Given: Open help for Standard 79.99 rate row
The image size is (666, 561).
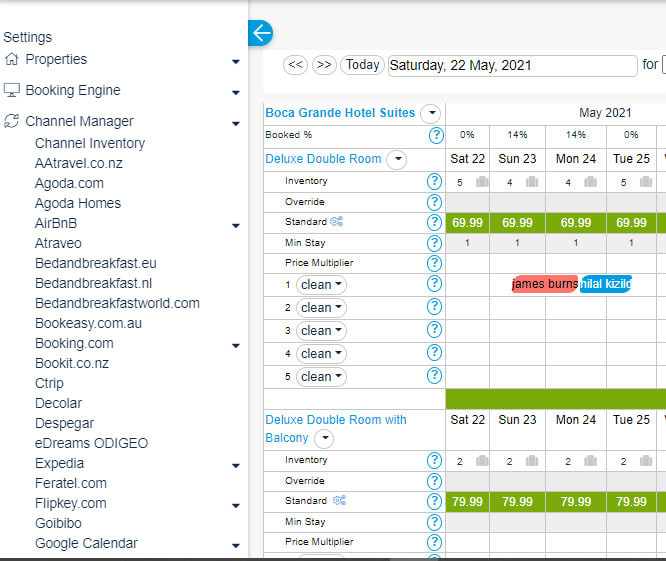Looking at the screenshot, I should point(434,501).
